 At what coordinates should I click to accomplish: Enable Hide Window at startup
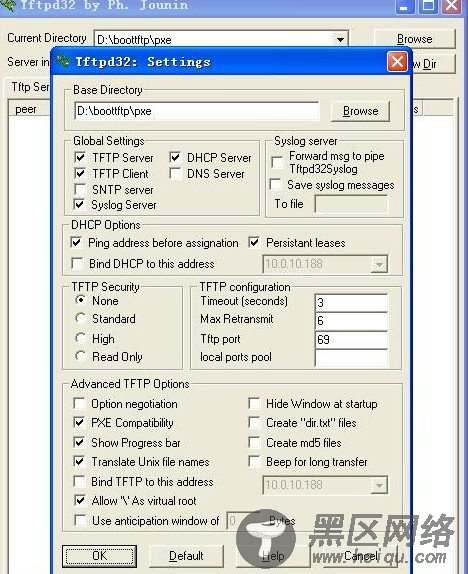click(254, 403)
